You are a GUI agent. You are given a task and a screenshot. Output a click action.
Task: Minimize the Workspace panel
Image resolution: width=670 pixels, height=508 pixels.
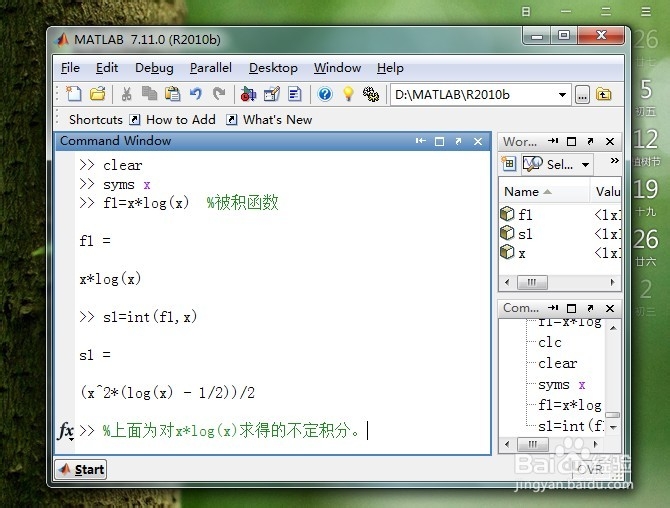tap(553, 141)
